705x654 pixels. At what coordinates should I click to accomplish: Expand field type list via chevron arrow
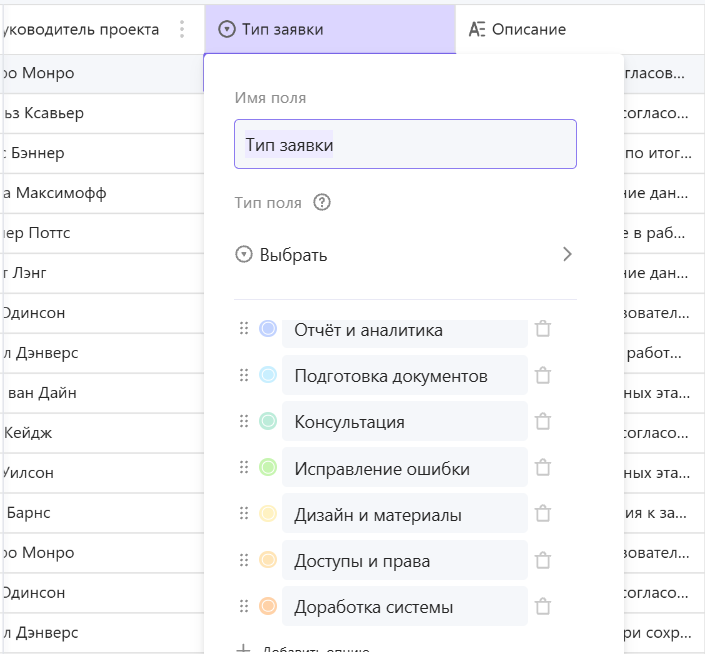(567, 254)
